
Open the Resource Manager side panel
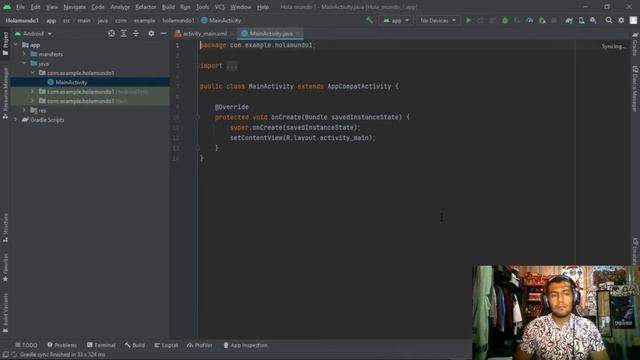click(5, 93)
